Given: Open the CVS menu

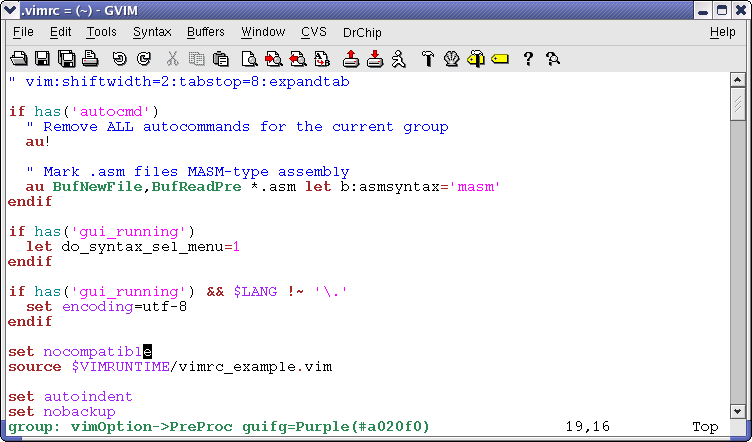Looking at the screenshot, I should coord(314,32).
